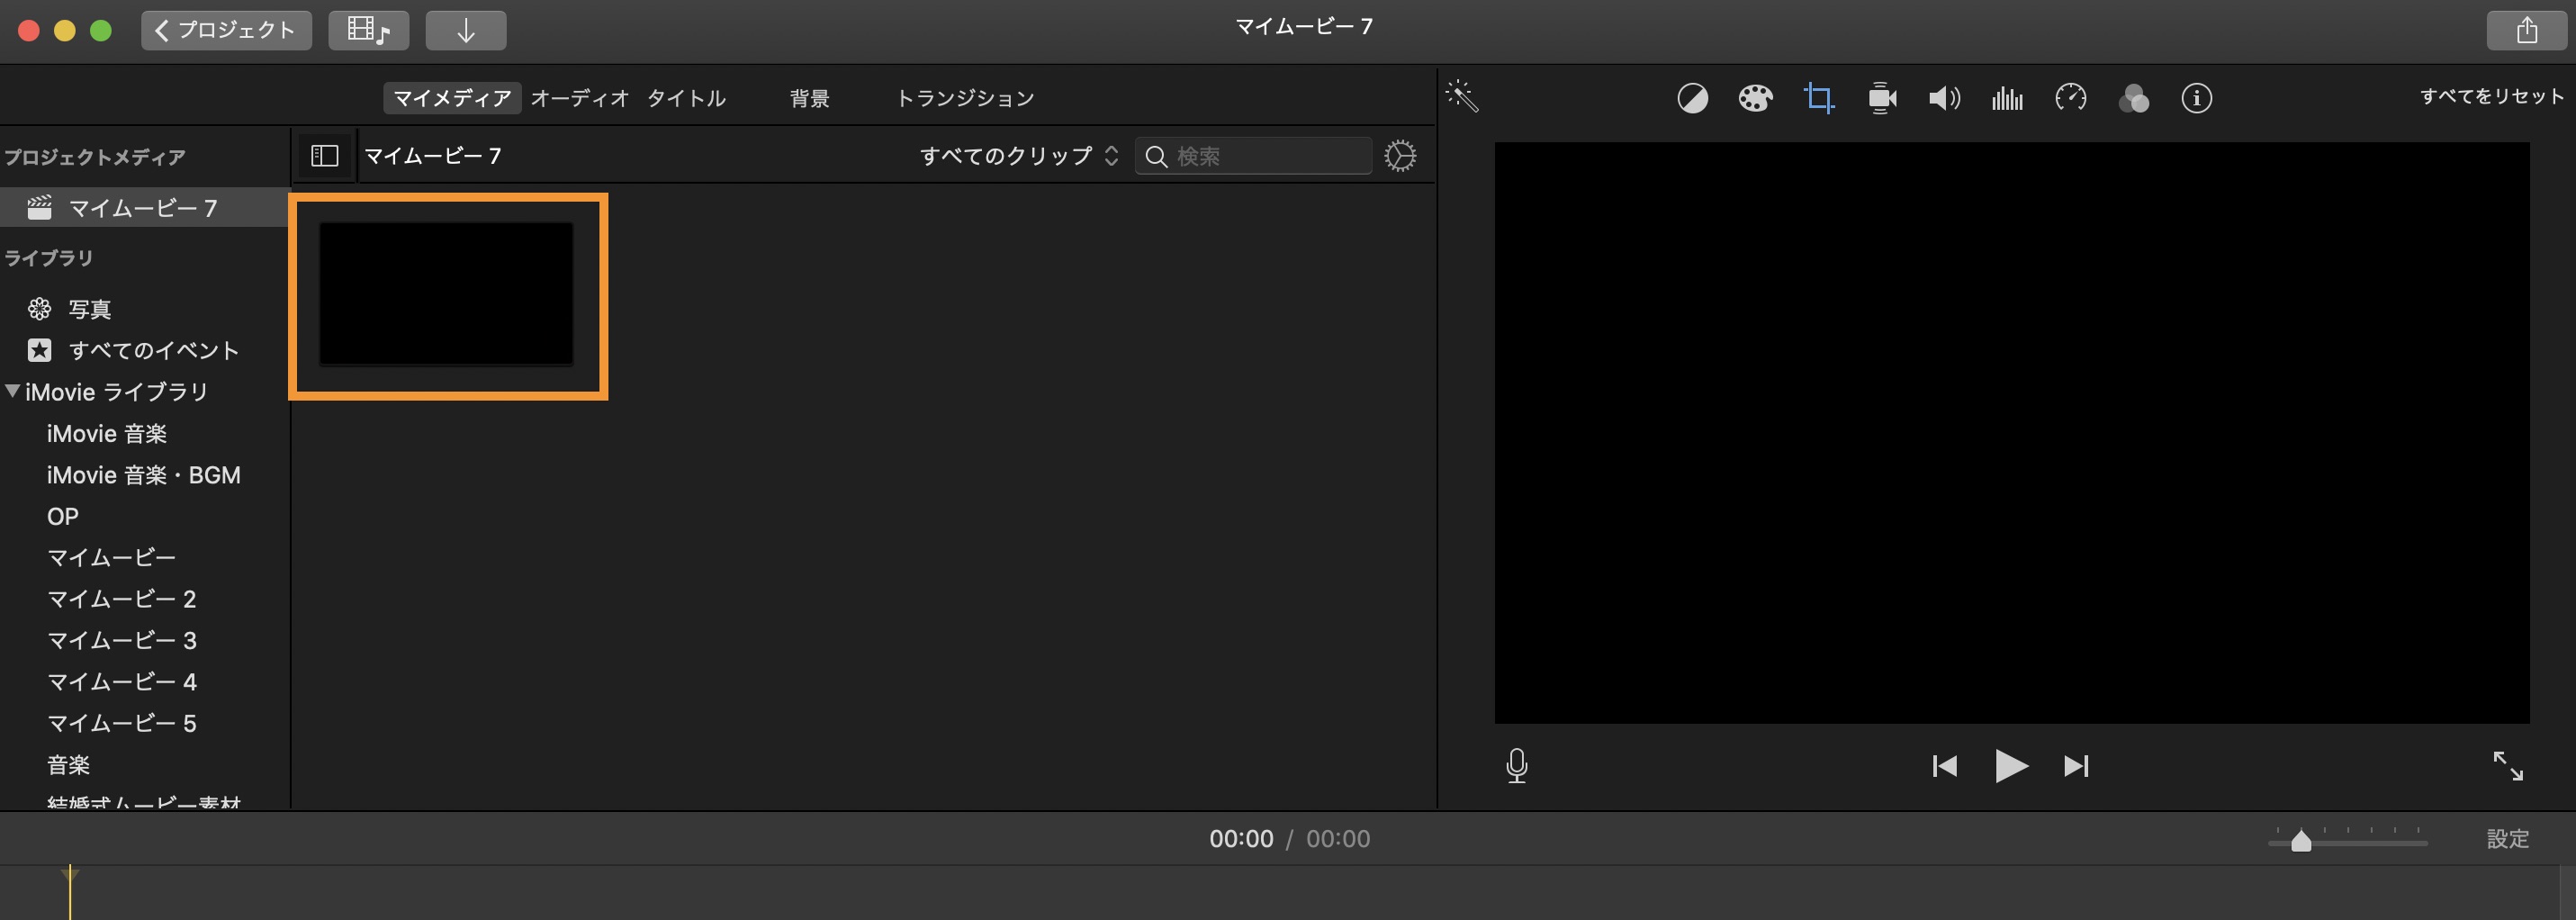The height and width of the screenshot is (920, 2576).
Task: Select マイムービー 5 event
Action: [121, 723]
